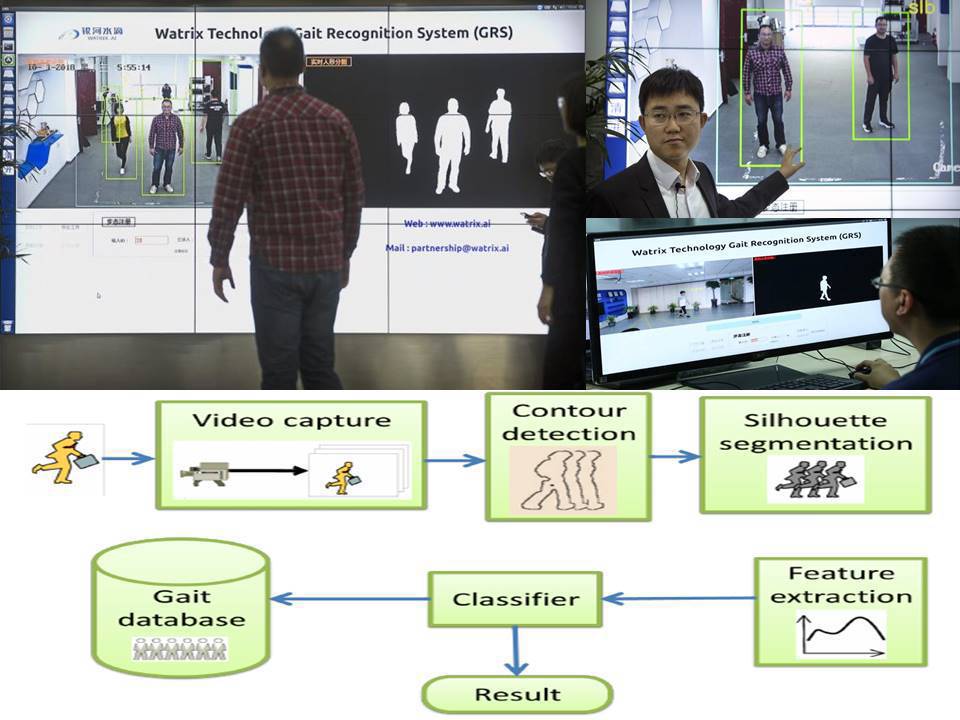
Task: Click the row of figures in Gait database
Action: [x=180, y=648]
